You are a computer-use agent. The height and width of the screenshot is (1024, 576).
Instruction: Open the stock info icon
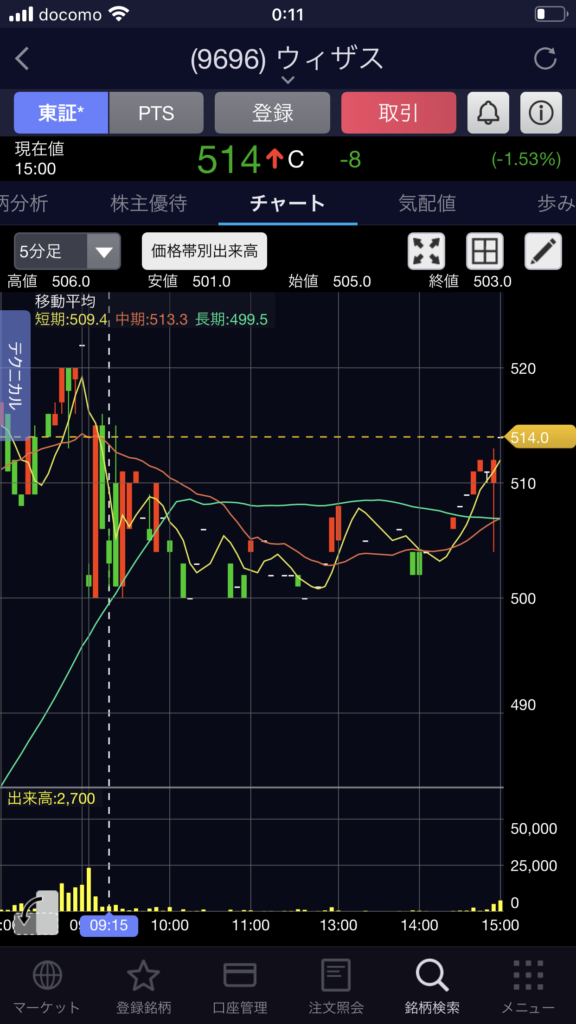coord(541,113)
